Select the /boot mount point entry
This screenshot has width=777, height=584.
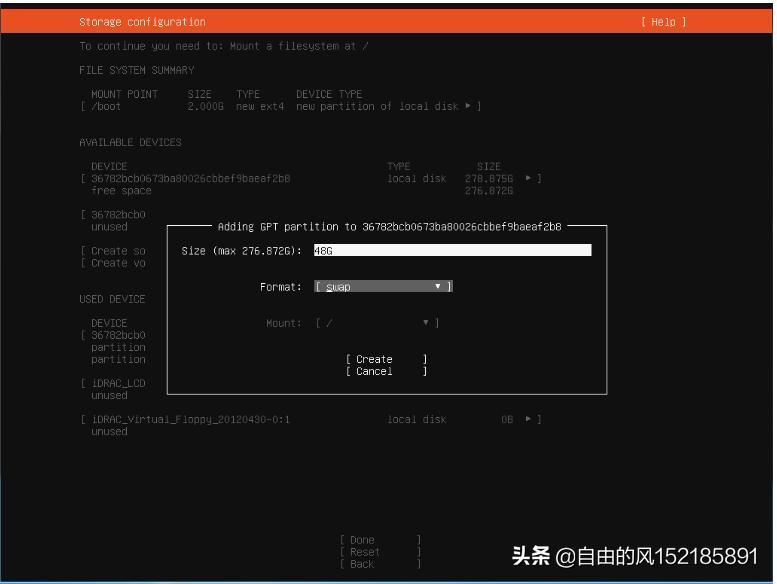(106, 106)
